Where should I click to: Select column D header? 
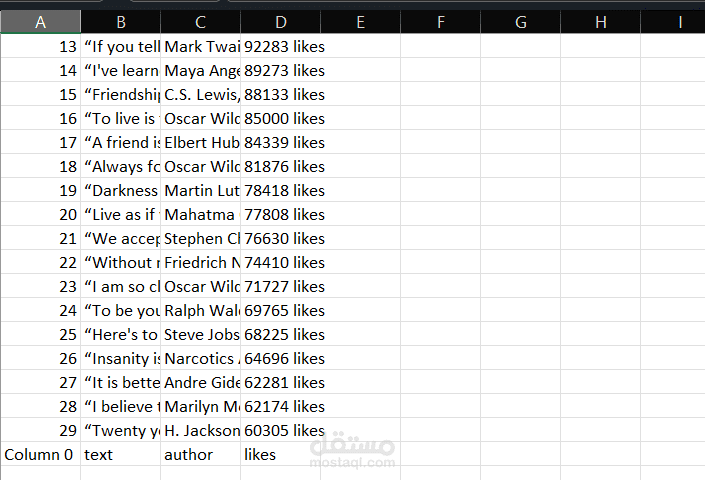tap(281, 22)
